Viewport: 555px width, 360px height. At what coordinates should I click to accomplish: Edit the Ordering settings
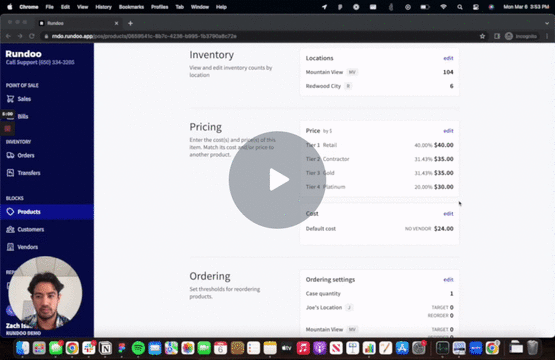[448, 280]
